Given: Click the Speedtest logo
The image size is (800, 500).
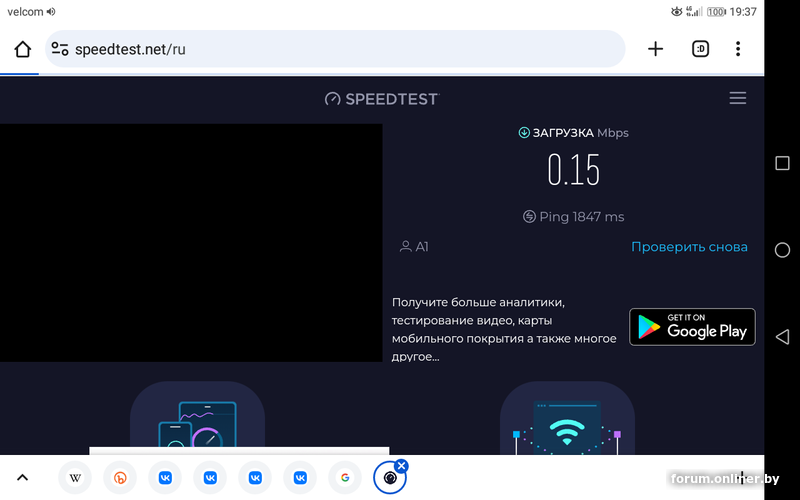Looking at the screenshot, I should (382, 99).
